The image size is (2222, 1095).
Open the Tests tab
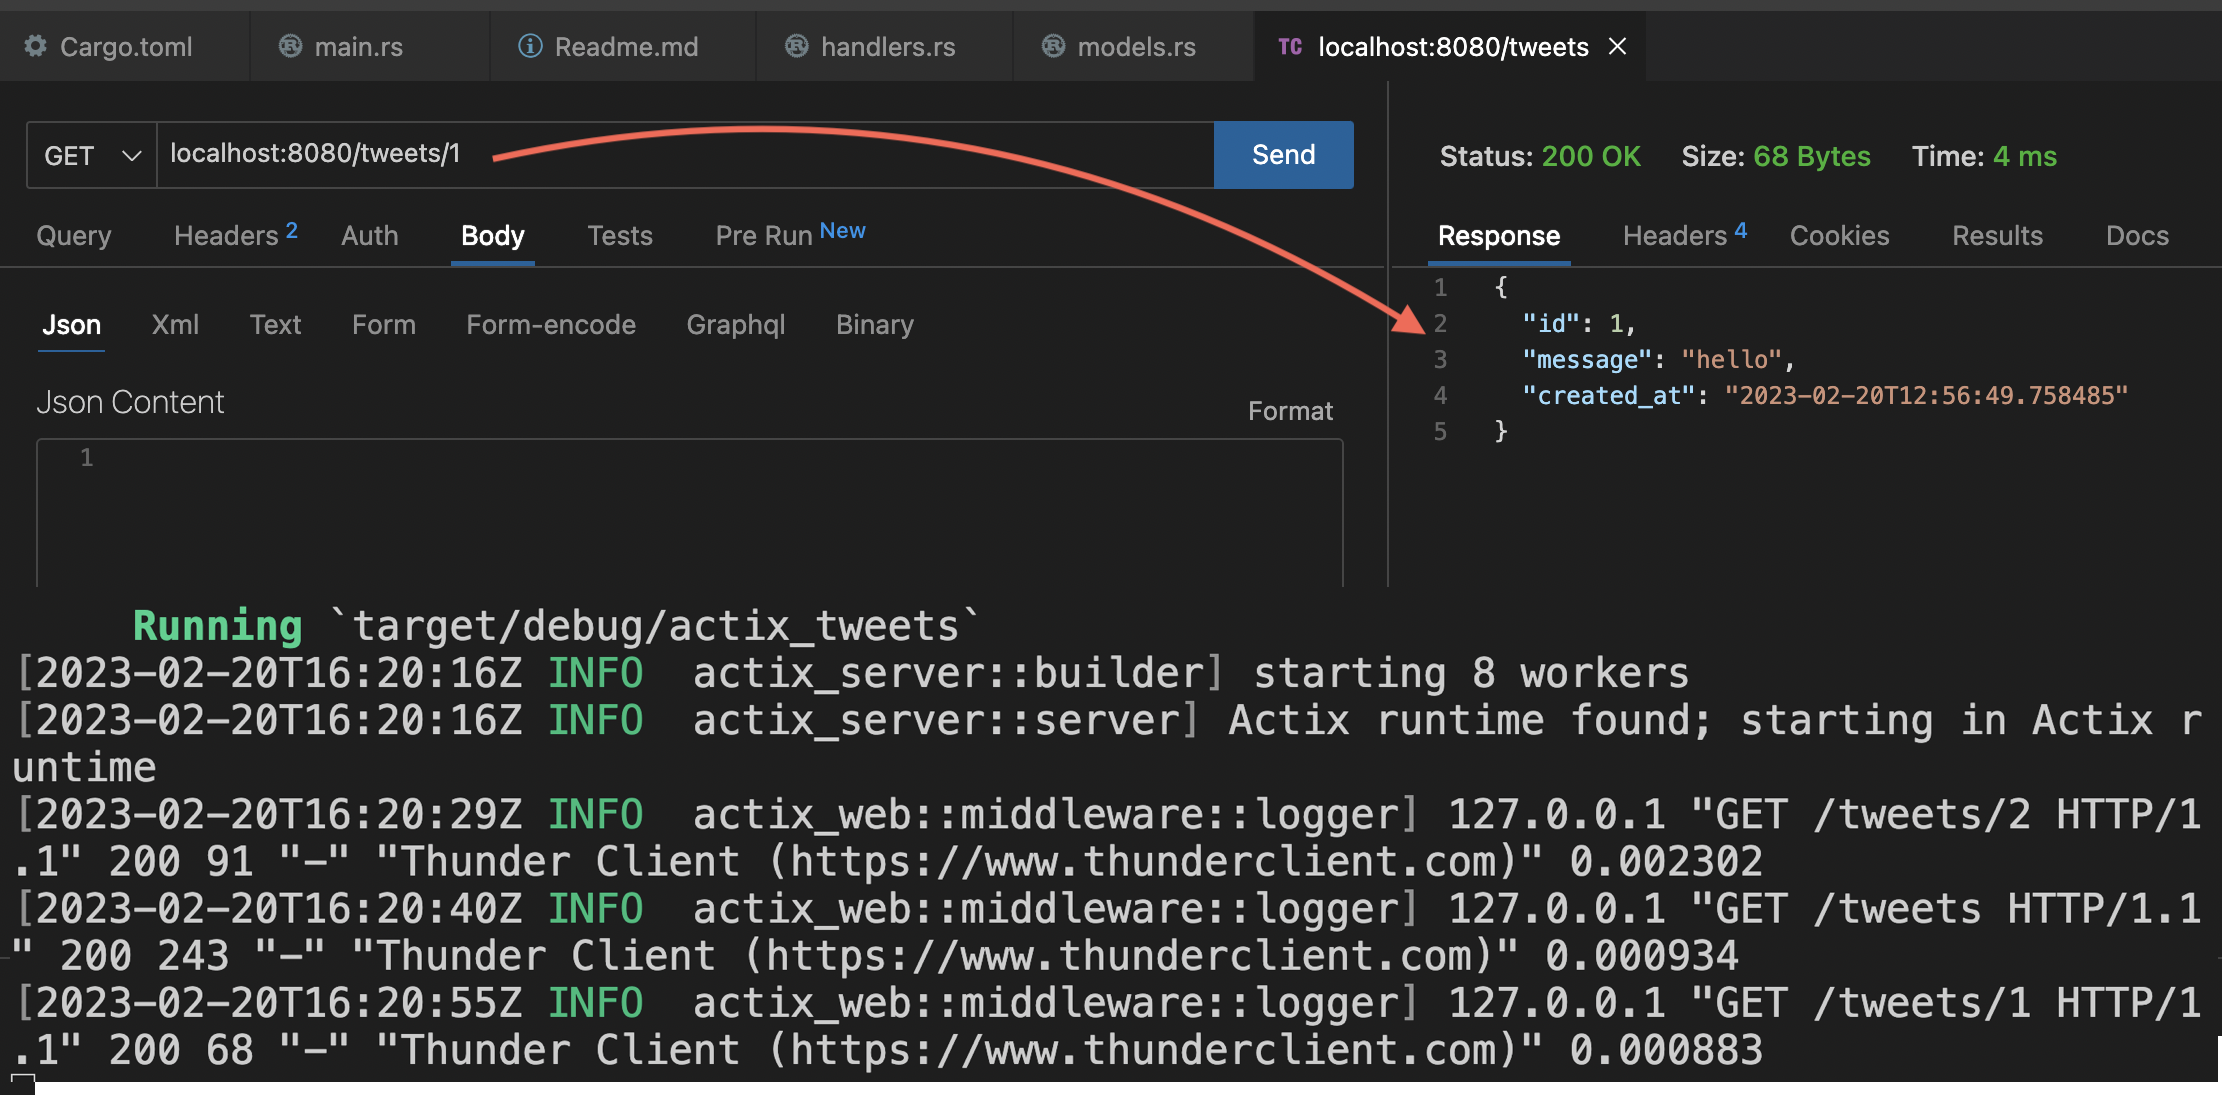619,236
